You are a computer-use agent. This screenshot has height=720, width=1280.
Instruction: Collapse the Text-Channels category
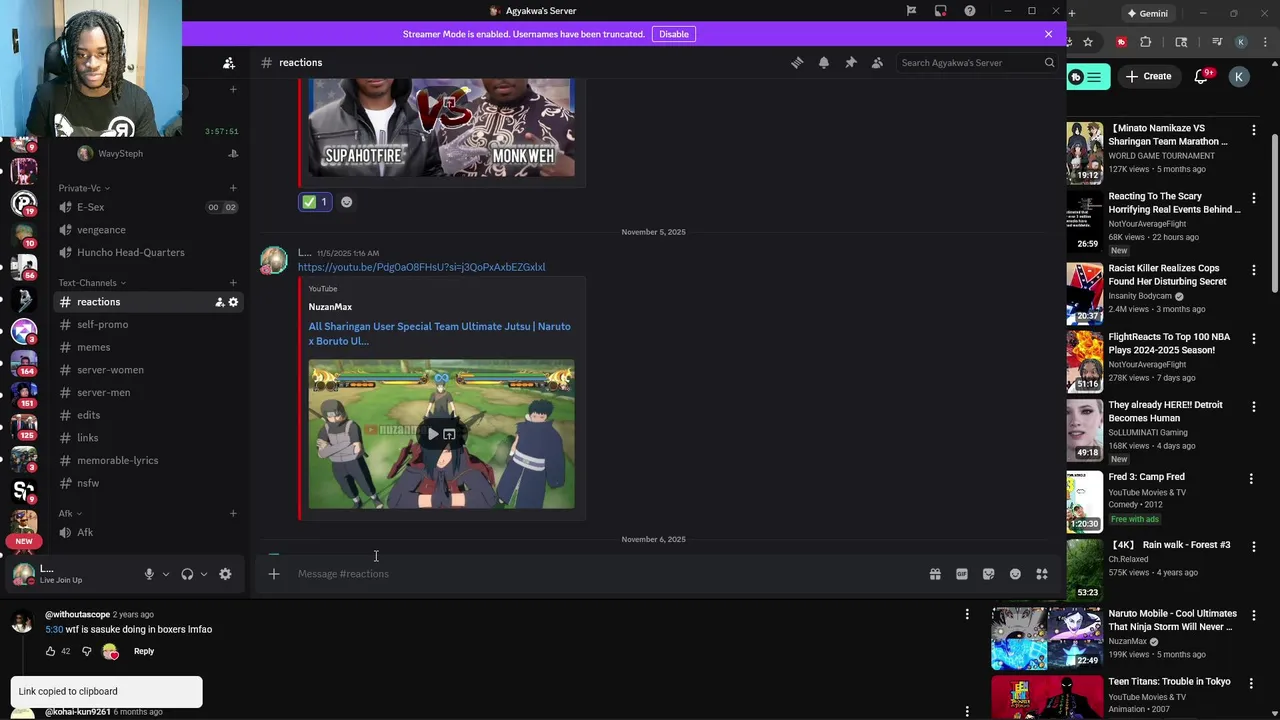[92, 283]
